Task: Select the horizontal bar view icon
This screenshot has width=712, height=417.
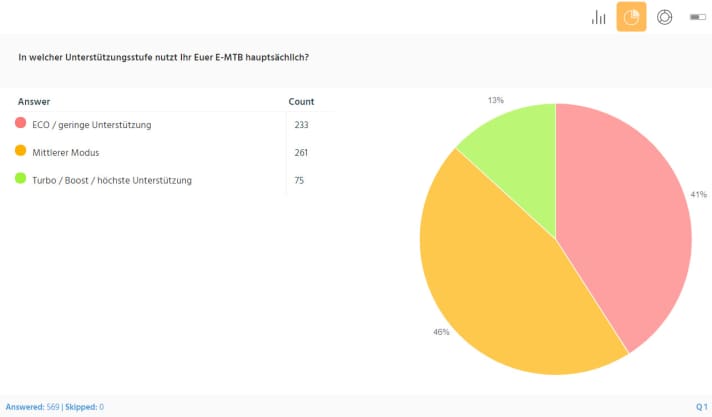Action: tap(697, 17)
